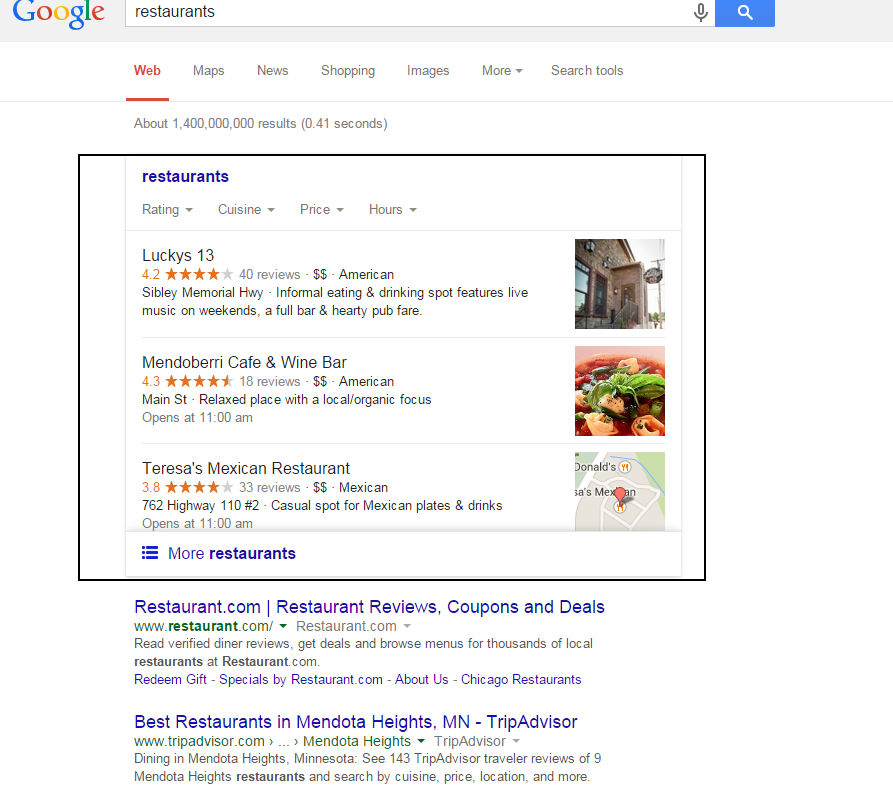893x796 pixels.
Task: Click the Google logo
Action: (x=59, y=14)
